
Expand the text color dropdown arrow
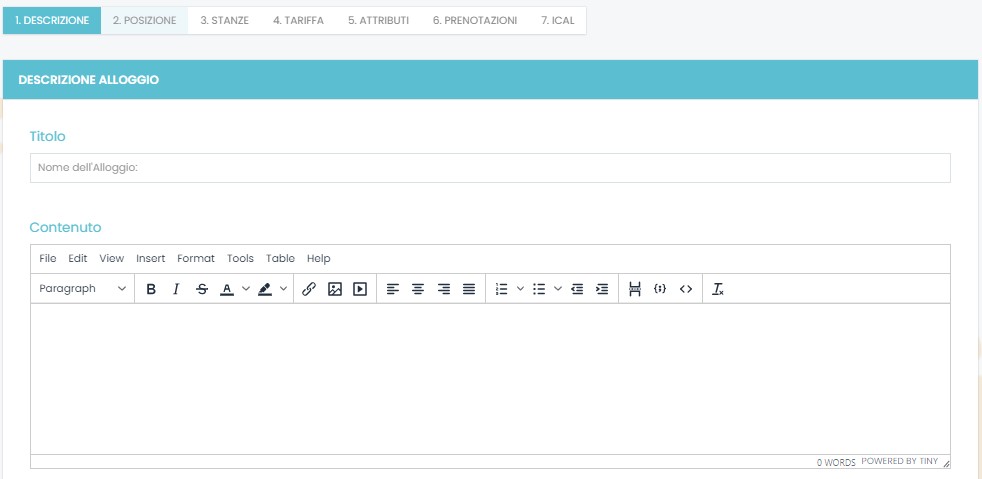click(x=246, y=289)
